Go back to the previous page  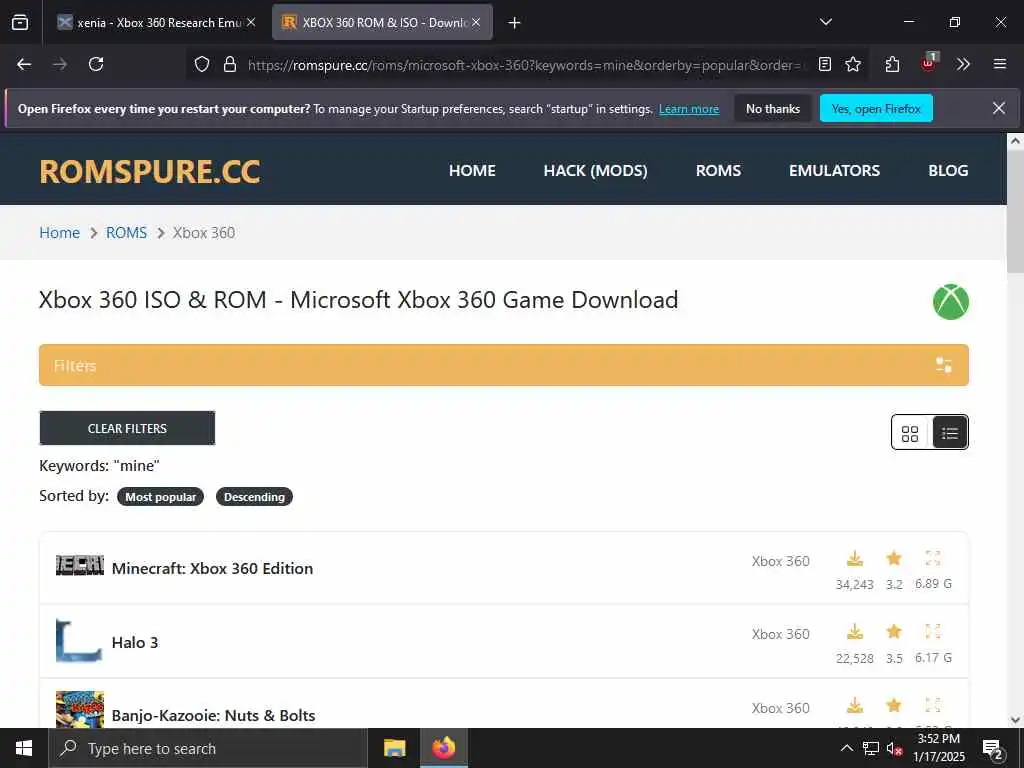tap(24, 64)
